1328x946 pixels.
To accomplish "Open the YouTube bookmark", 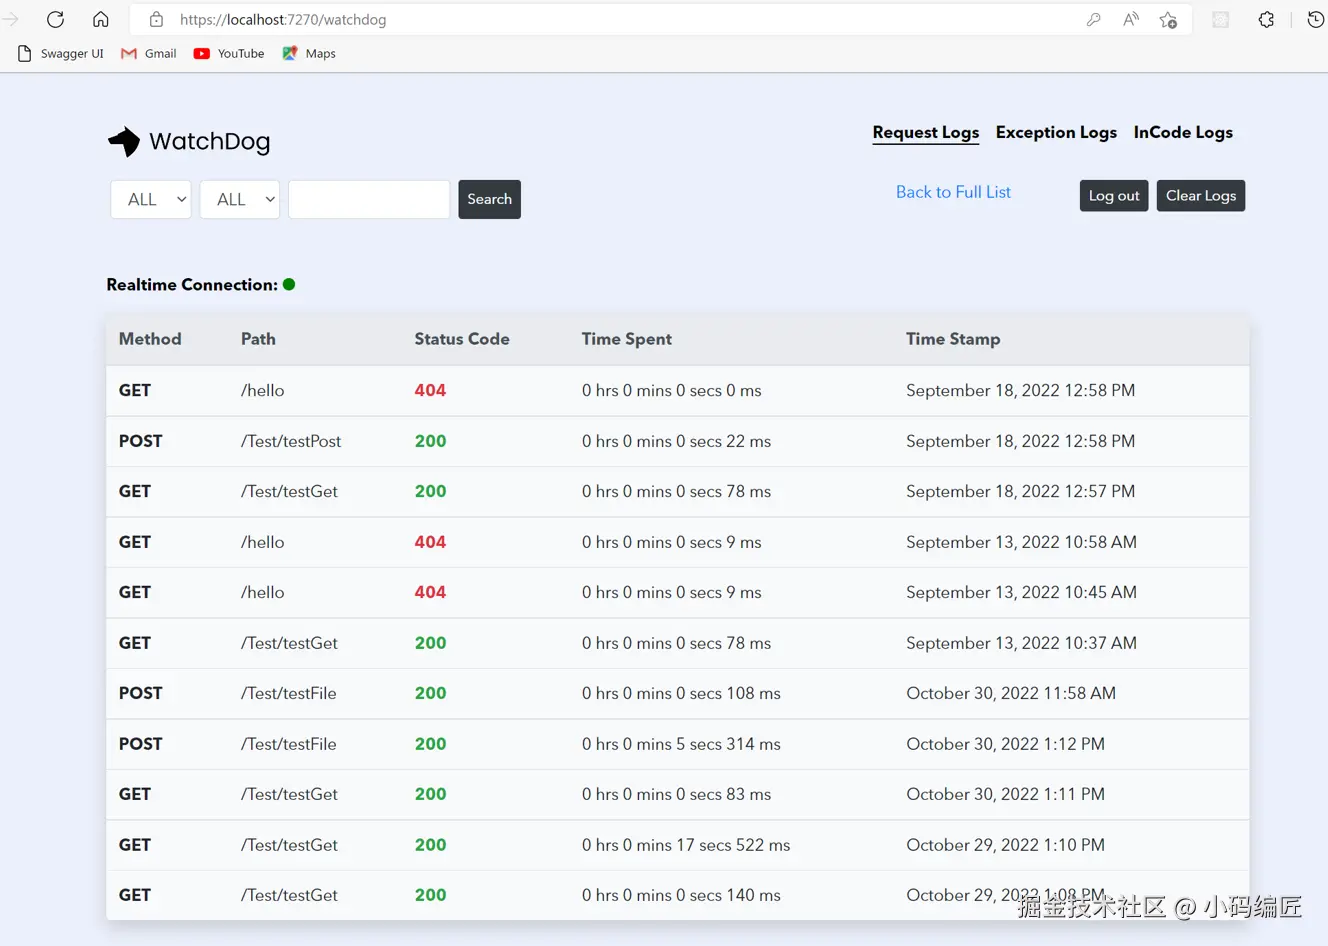I will point(229,54).
